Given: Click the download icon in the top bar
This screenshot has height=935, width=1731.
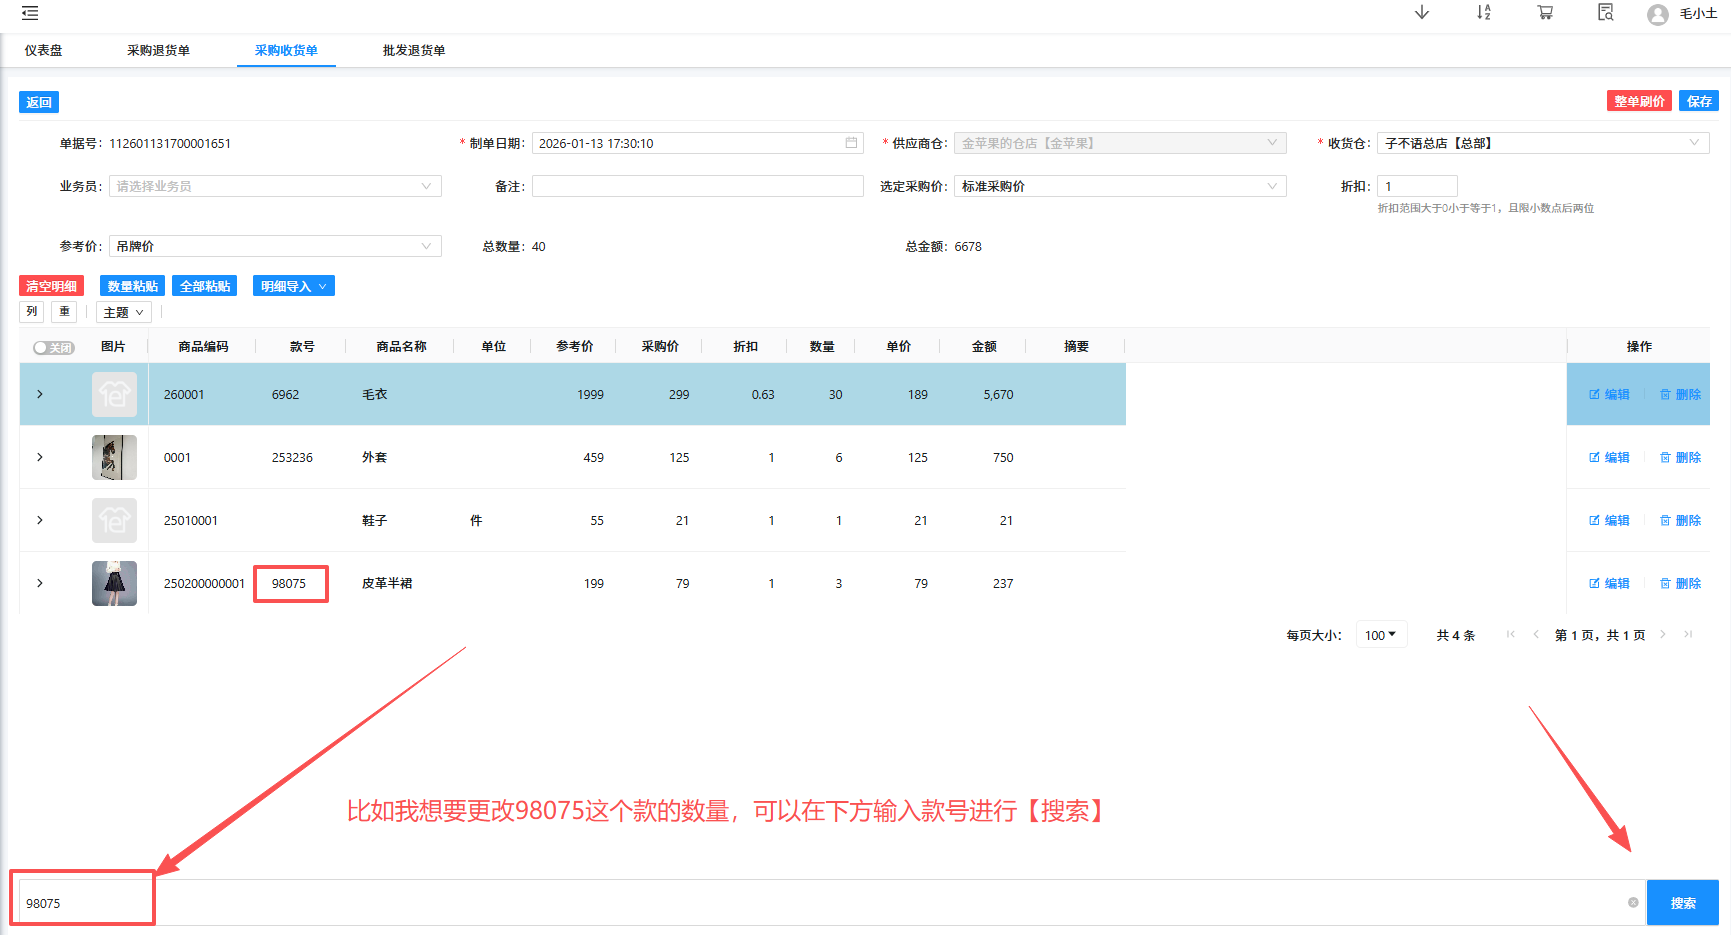Looking at the screenshot, I should coord(1422,13).
